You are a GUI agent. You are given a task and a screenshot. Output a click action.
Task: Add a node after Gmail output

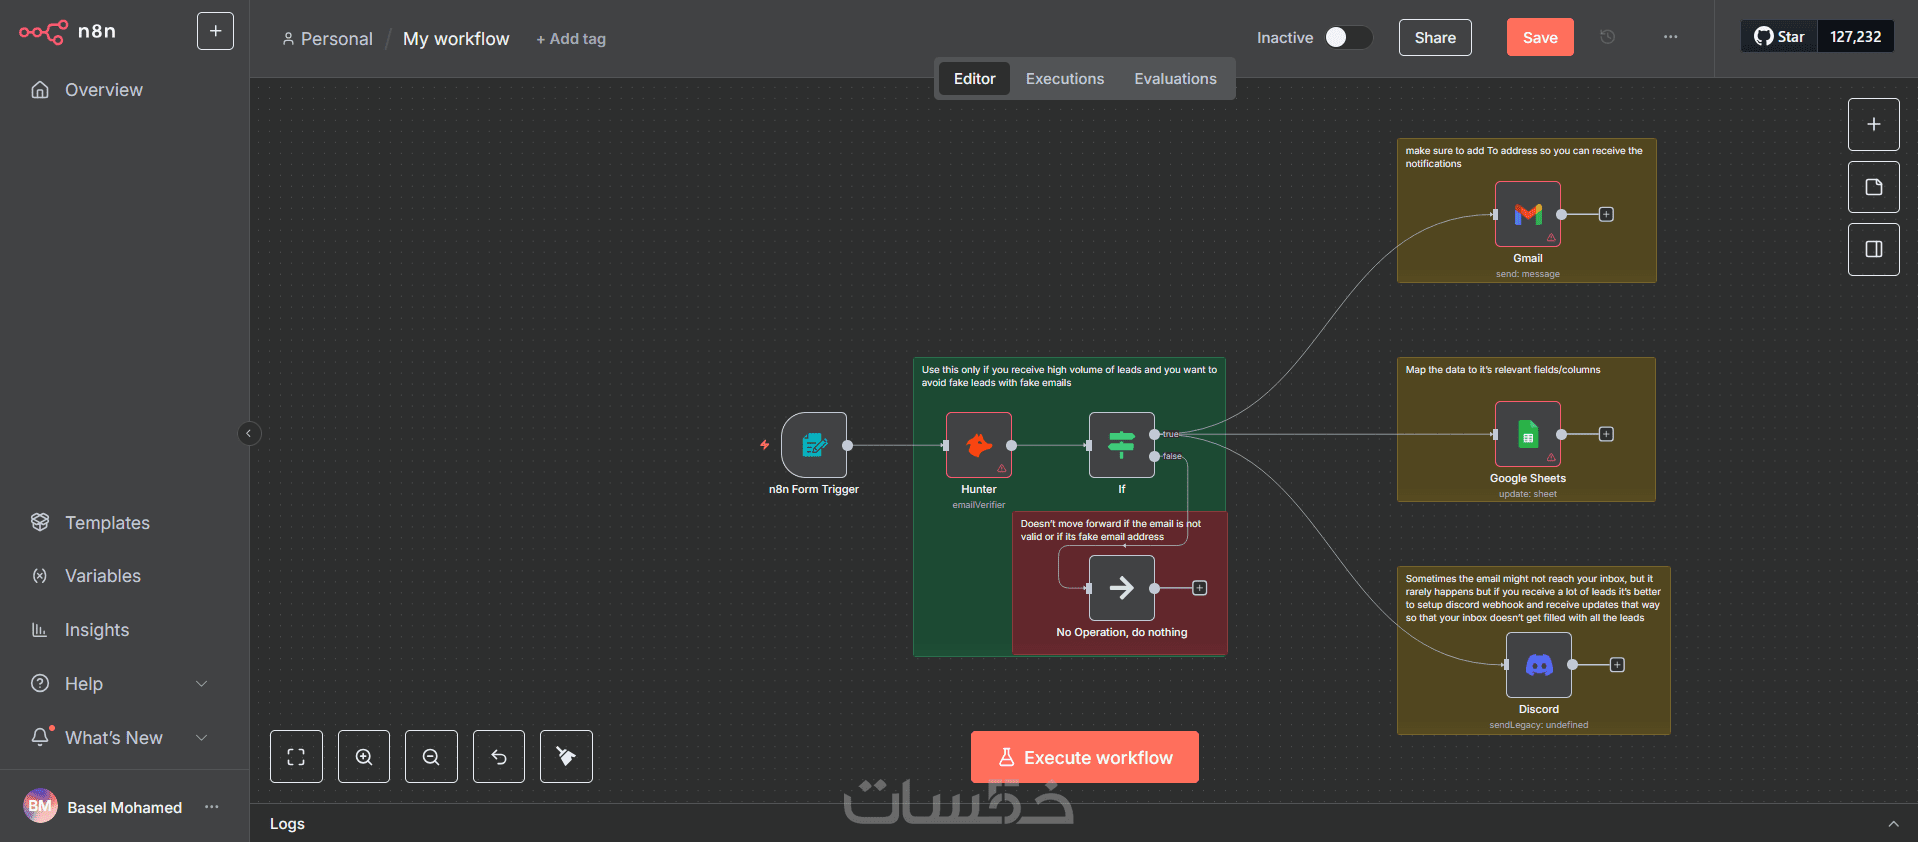point(1606,214)
